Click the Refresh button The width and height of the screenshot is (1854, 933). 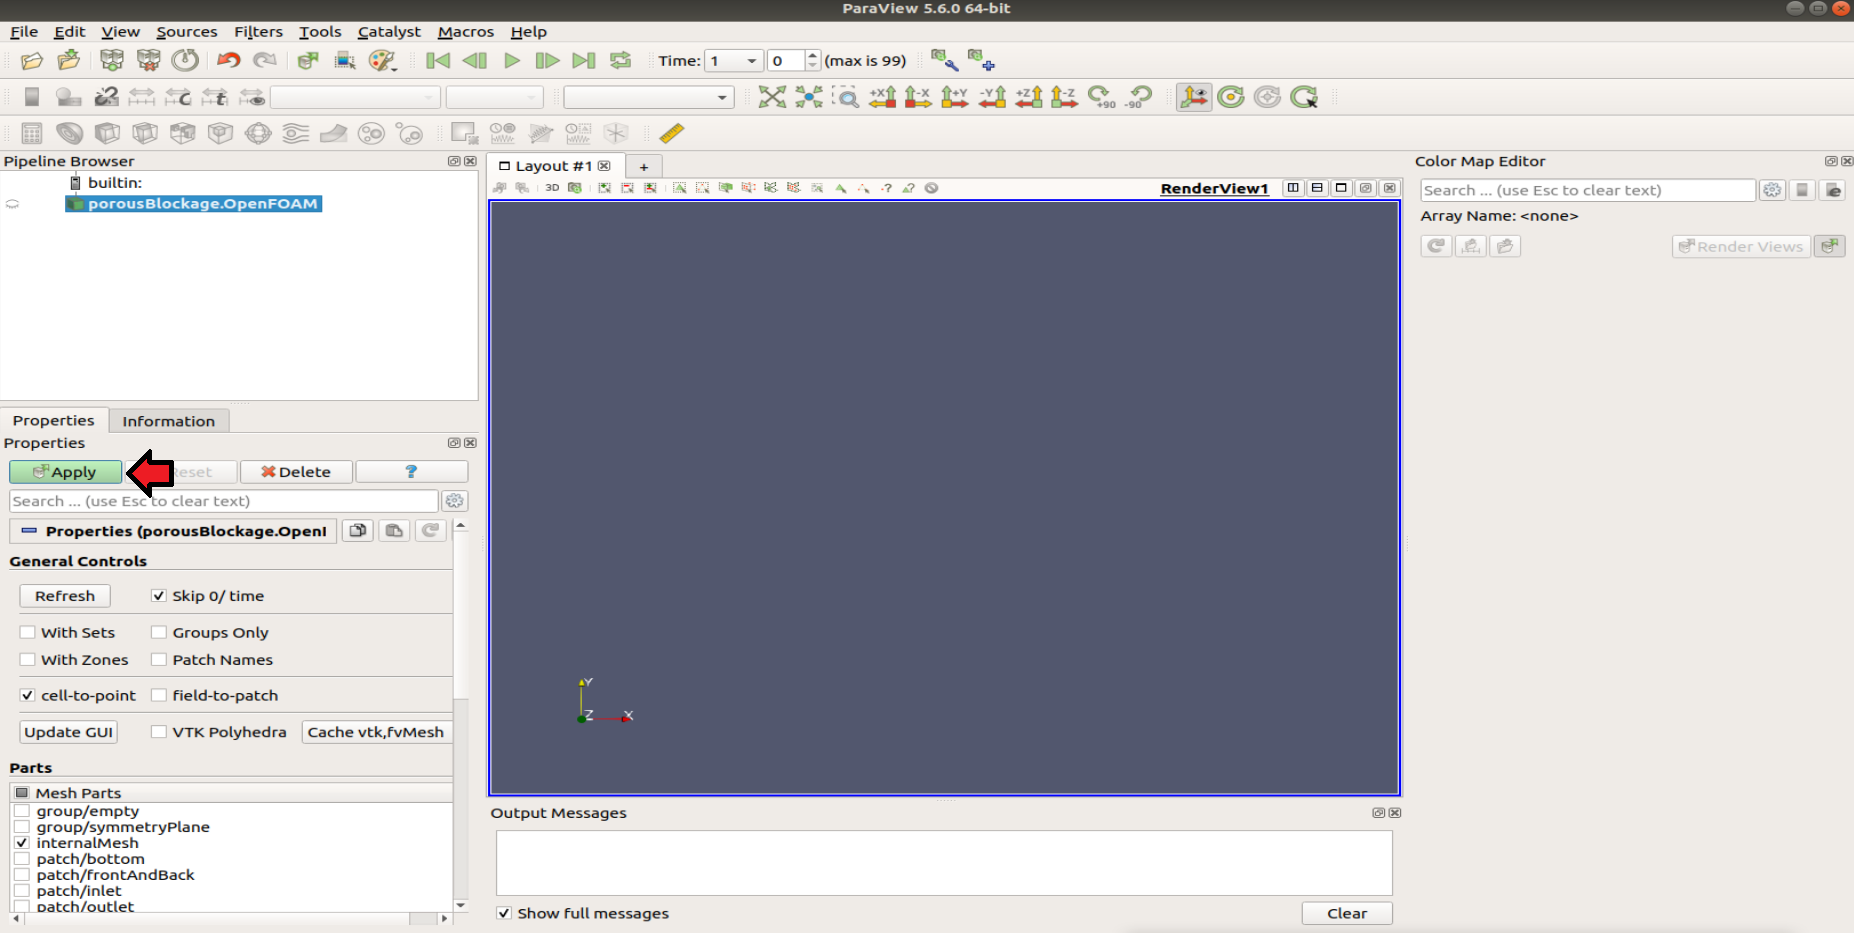[x=65, y=596]
